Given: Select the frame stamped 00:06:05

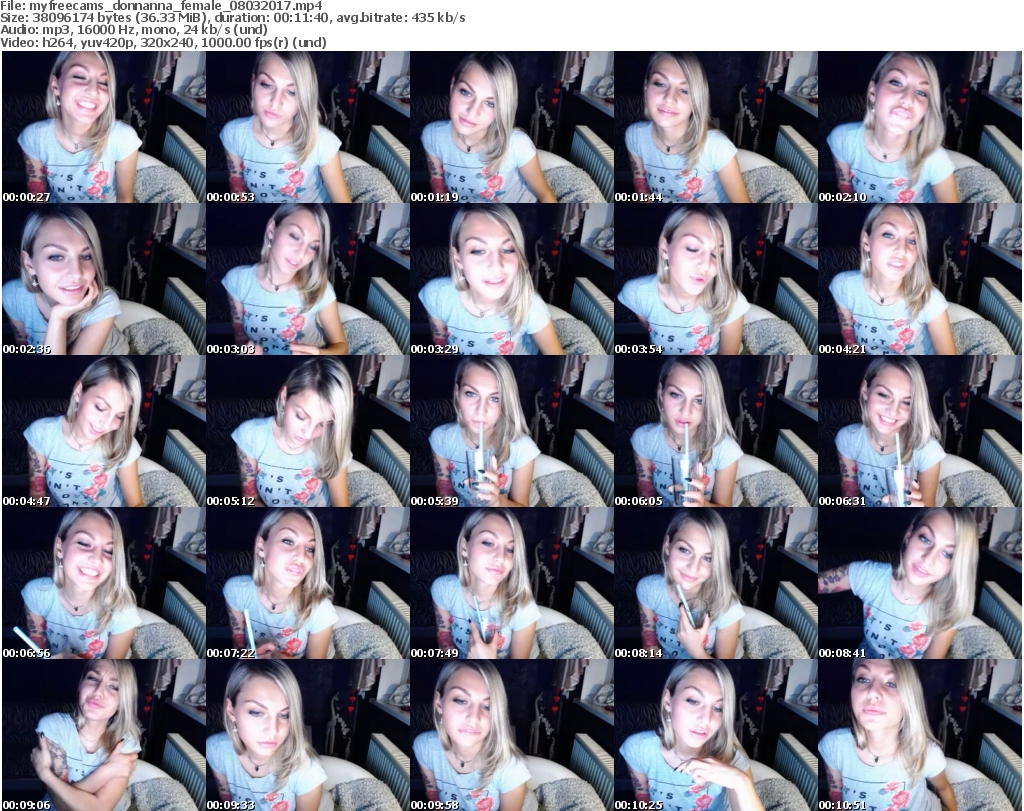Looking at the screenshot, I should click(716, 431).
